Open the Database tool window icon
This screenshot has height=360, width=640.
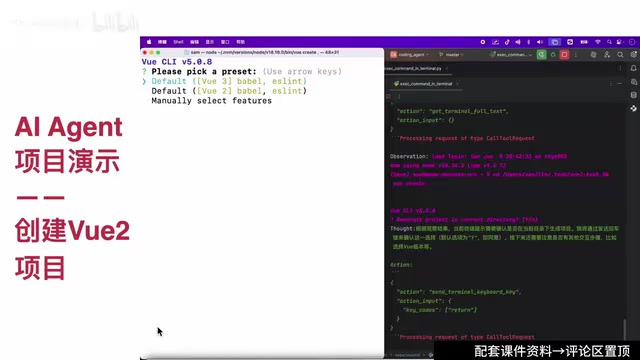coord(633,95)
